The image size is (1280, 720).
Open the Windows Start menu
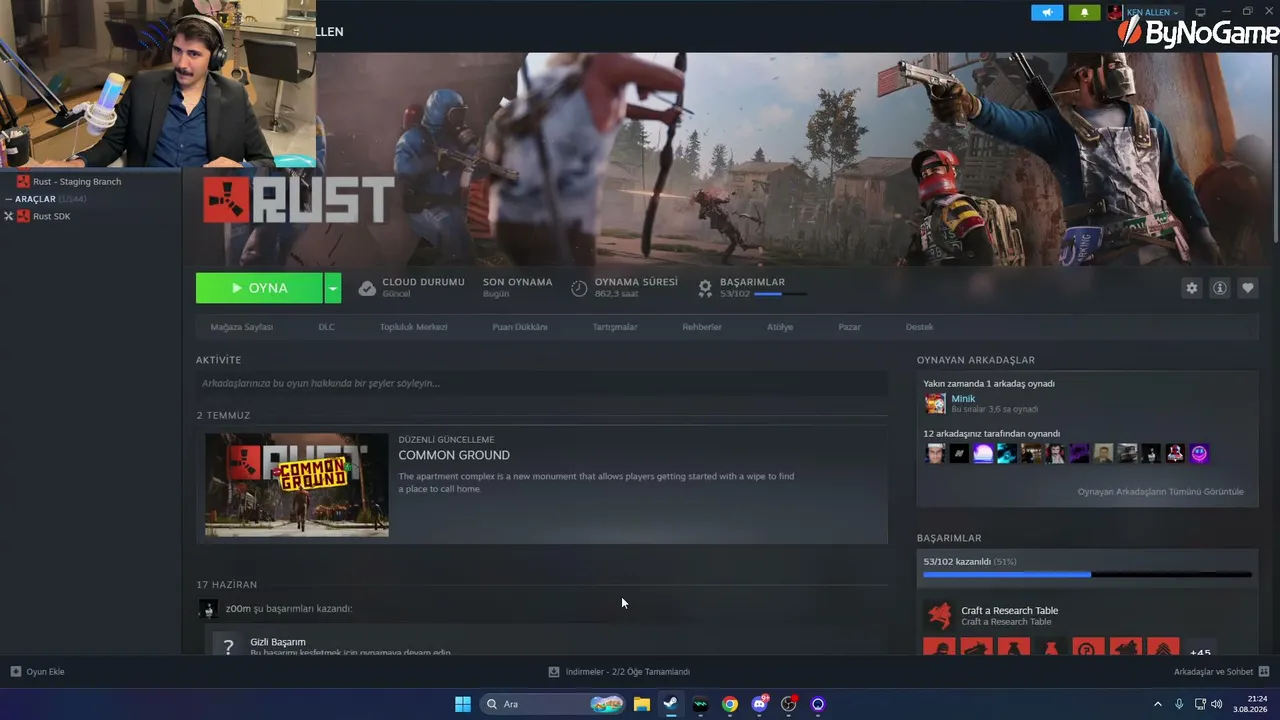click(463, 704)
